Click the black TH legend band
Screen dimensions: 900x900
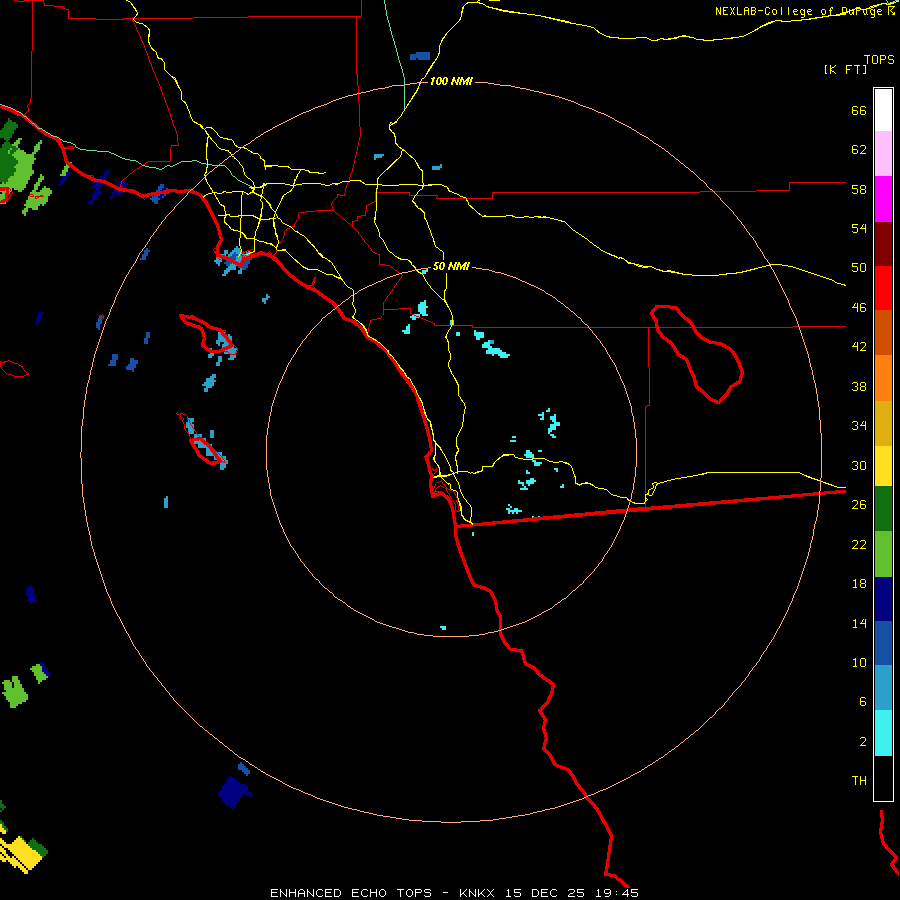[883, 778]
